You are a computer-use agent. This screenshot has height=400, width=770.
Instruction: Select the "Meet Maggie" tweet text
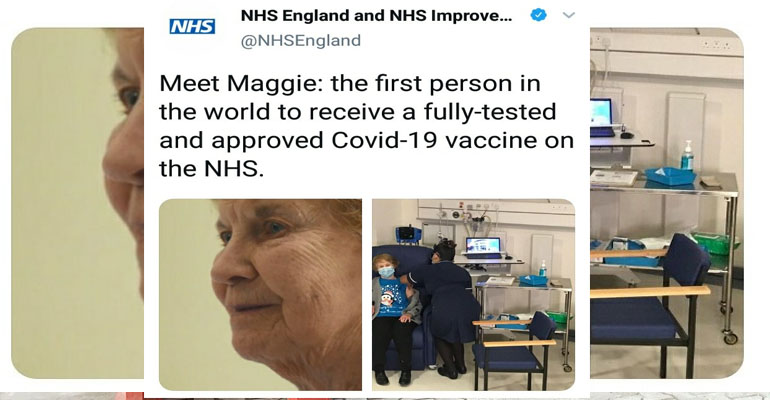(366, 126)
